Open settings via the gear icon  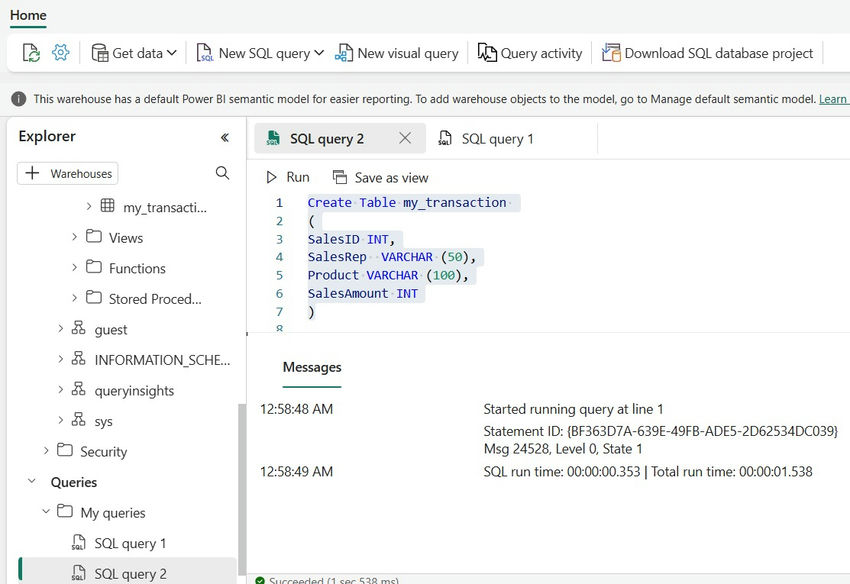61,53
